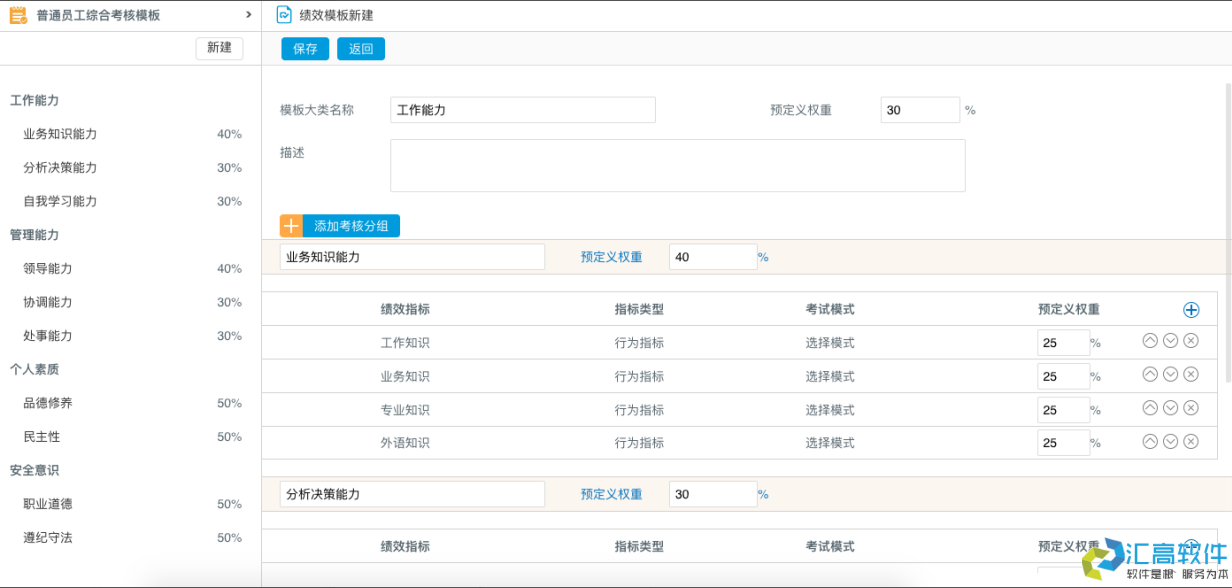Move the 外语知识 indicator up
The height and width of the screenshot is (588, 1232).
coord(1149,442)
